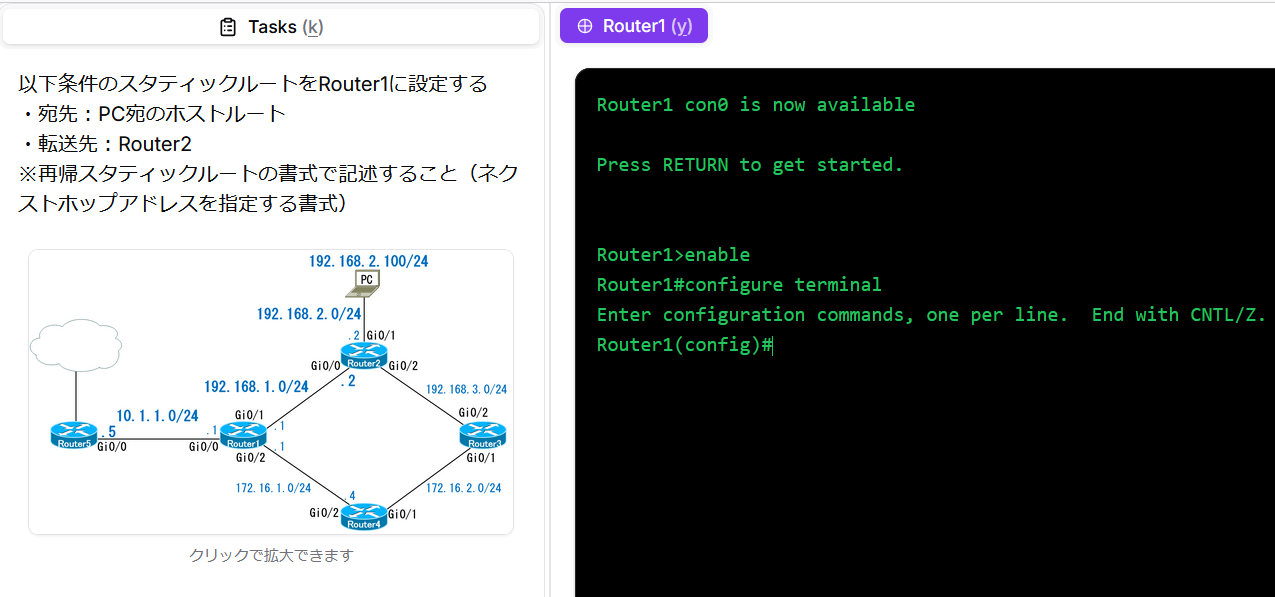Click the plus-circle icon on Router1 button
The width and height of the screenshot is (1275, 597).
click(585, 26)
